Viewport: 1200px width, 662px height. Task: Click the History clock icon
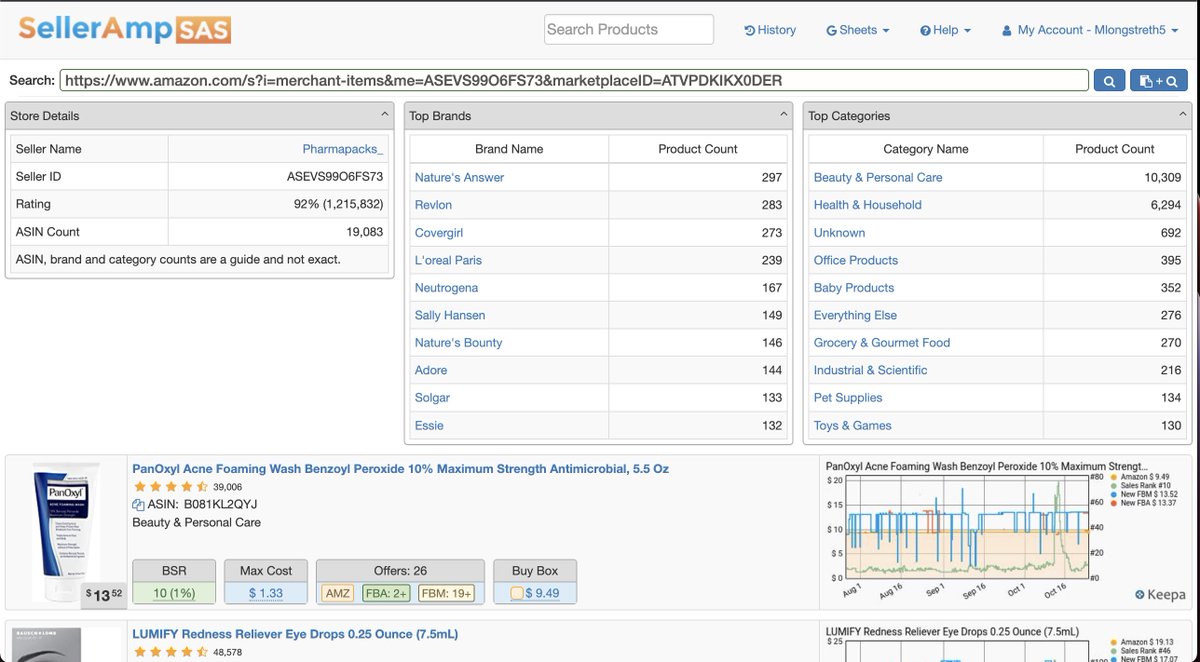(x=747, y=30)
